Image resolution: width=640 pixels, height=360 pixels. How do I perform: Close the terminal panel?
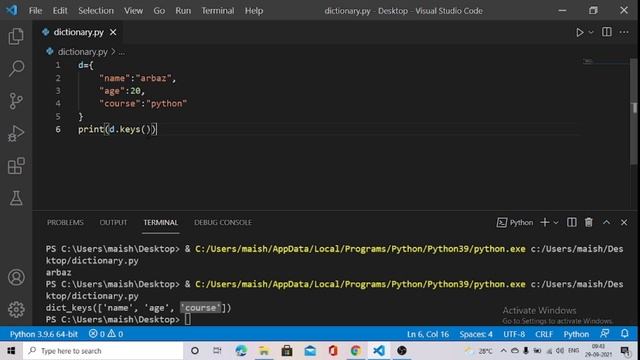pos(624,222)
